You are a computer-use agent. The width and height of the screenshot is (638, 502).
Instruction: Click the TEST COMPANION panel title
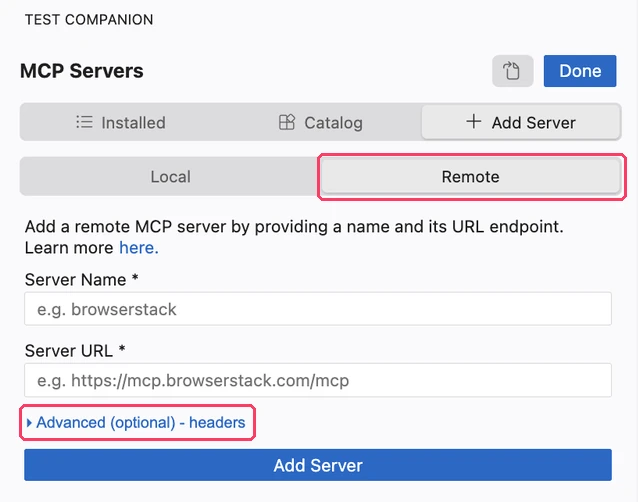89,20
